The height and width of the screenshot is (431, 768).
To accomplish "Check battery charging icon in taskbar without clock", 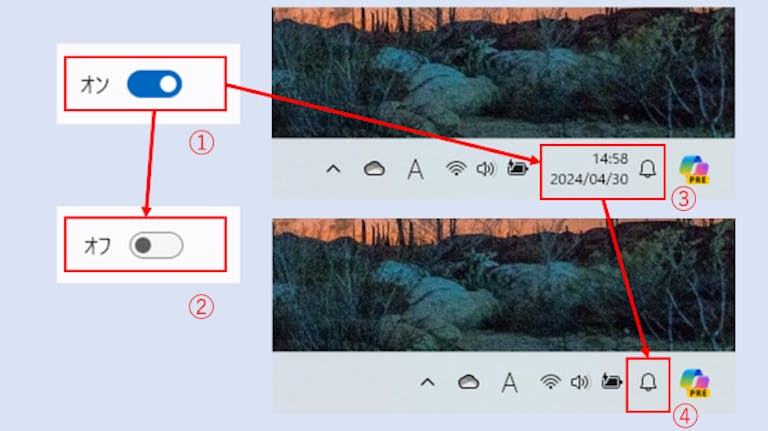I will point(611,381).
